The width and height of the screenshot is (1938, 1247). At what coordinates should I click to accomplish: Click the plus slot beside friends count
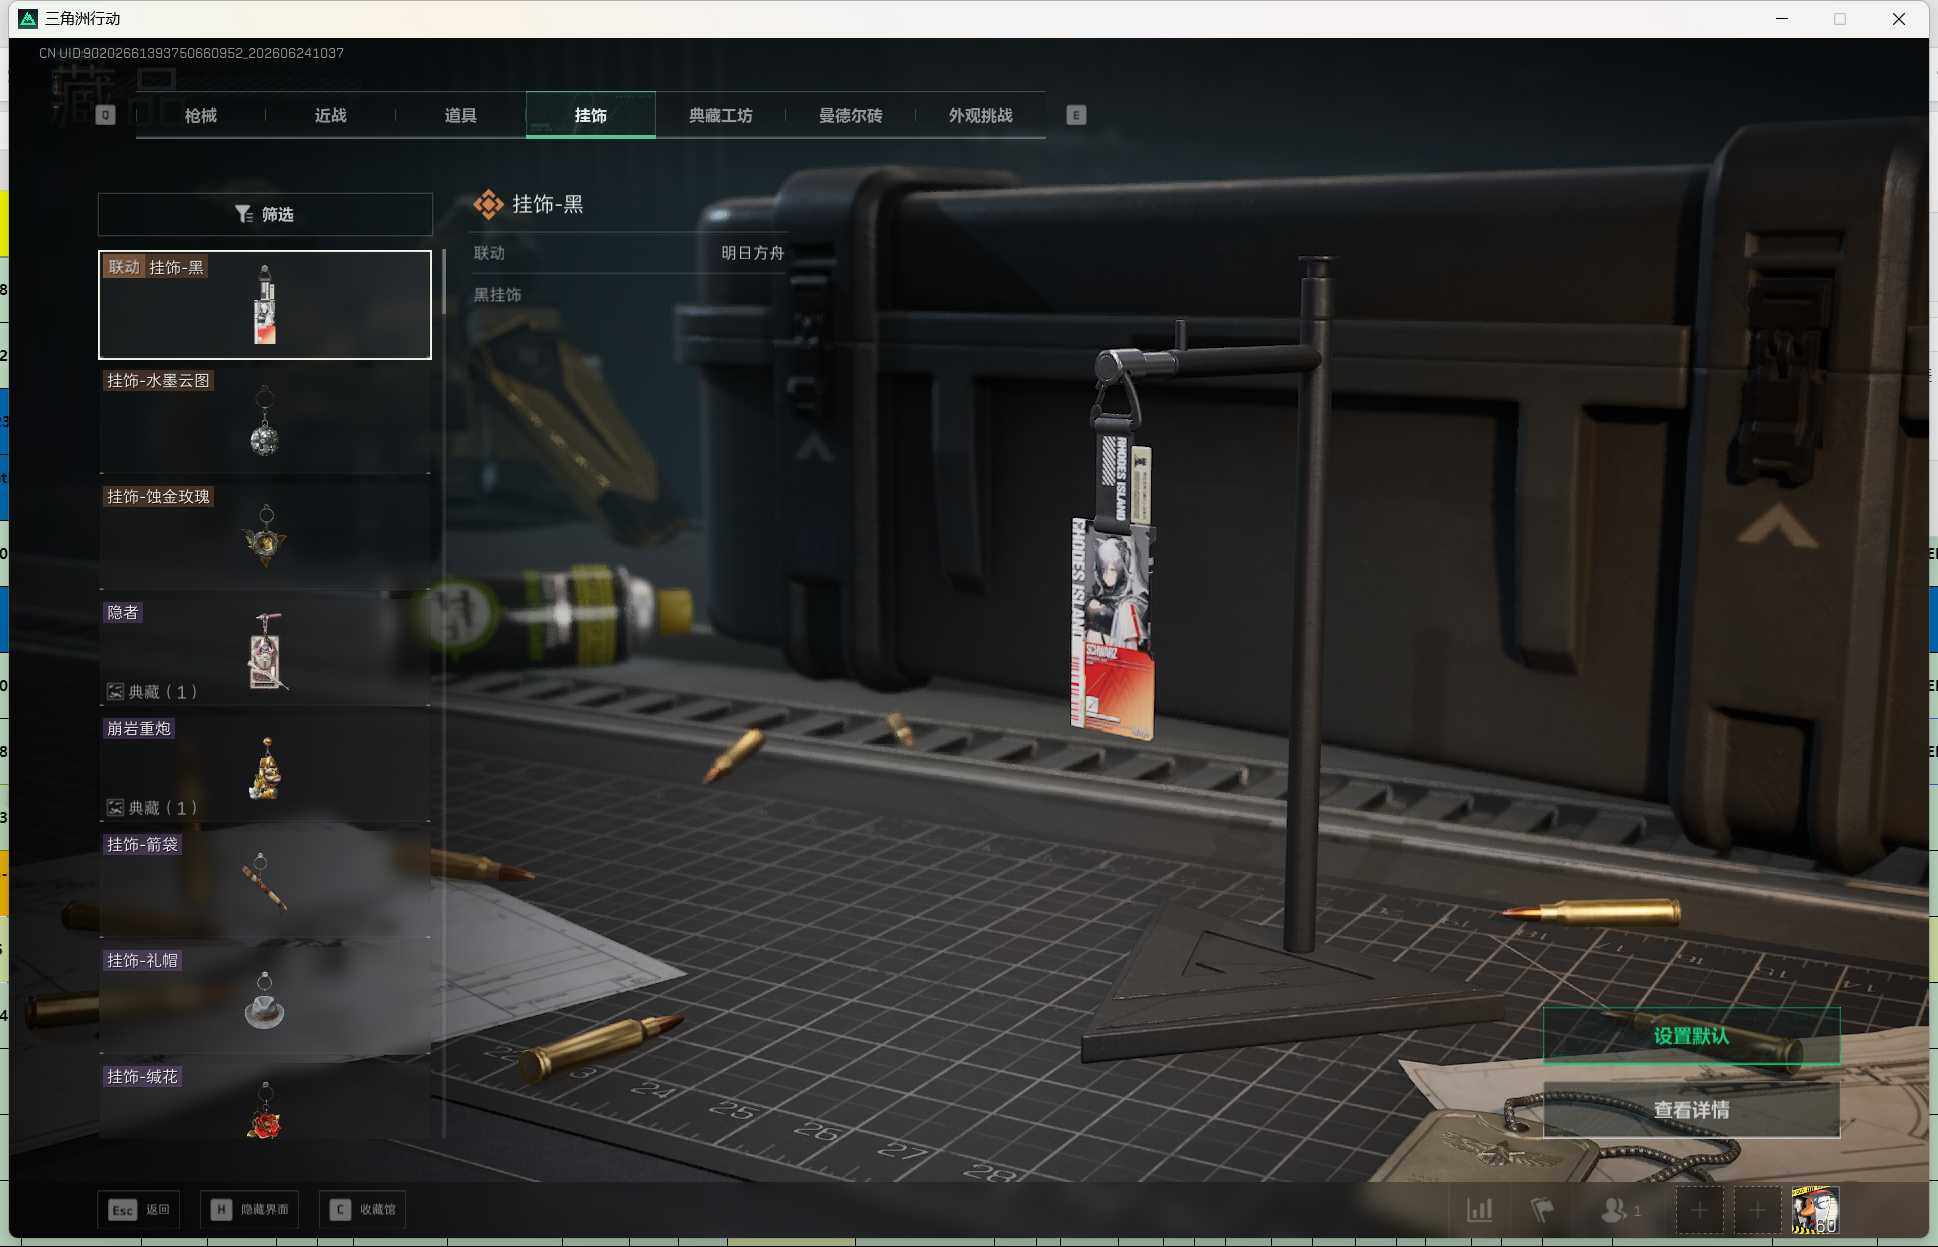(1700, 1210)
